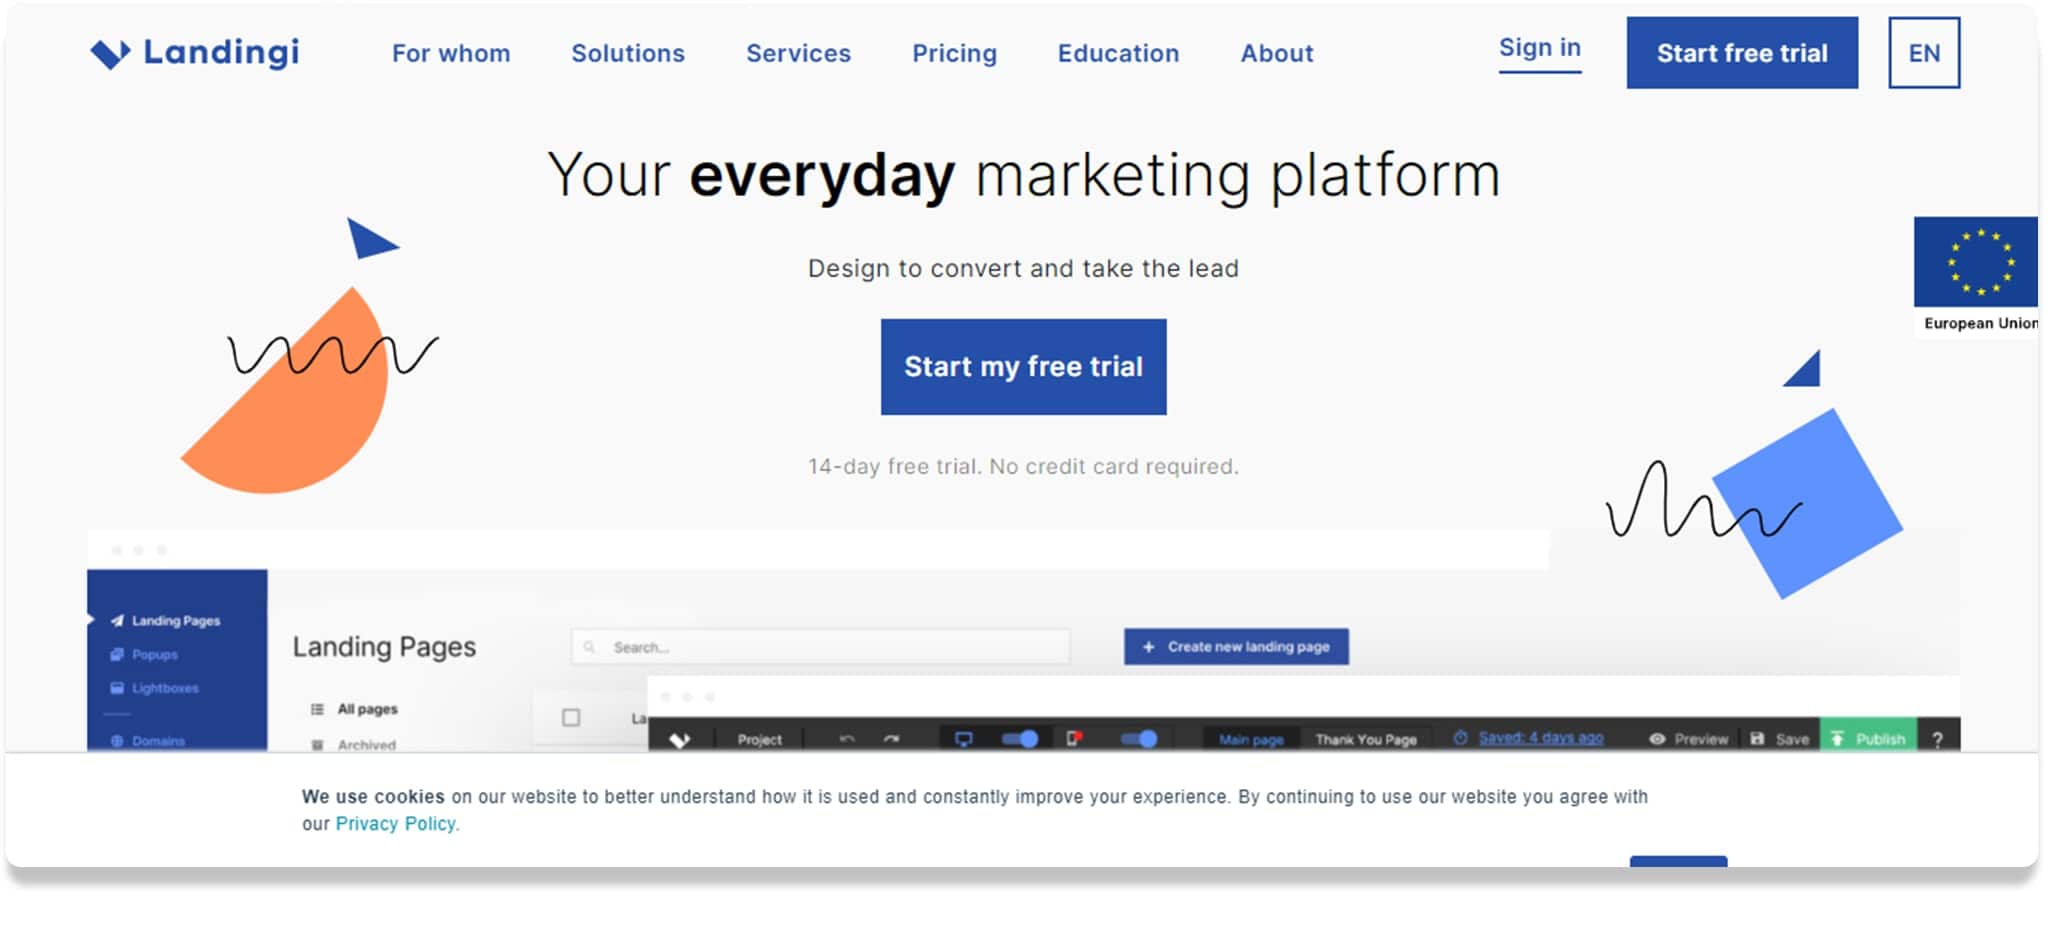Click the redo arrow in editor toolbar
Viewport: 2048px width, 936px height.
pyautogui.click(x=892, y=740)
